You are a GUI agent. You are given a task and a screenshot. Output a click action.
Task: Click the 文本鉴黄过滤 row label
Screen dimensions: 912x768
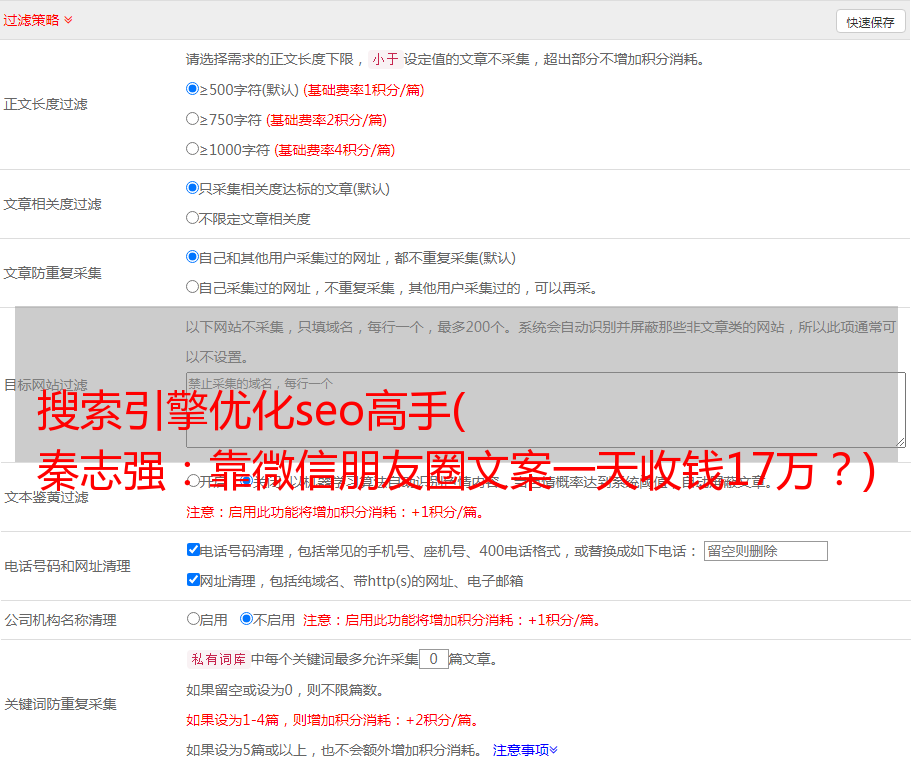tap(47, 497)
